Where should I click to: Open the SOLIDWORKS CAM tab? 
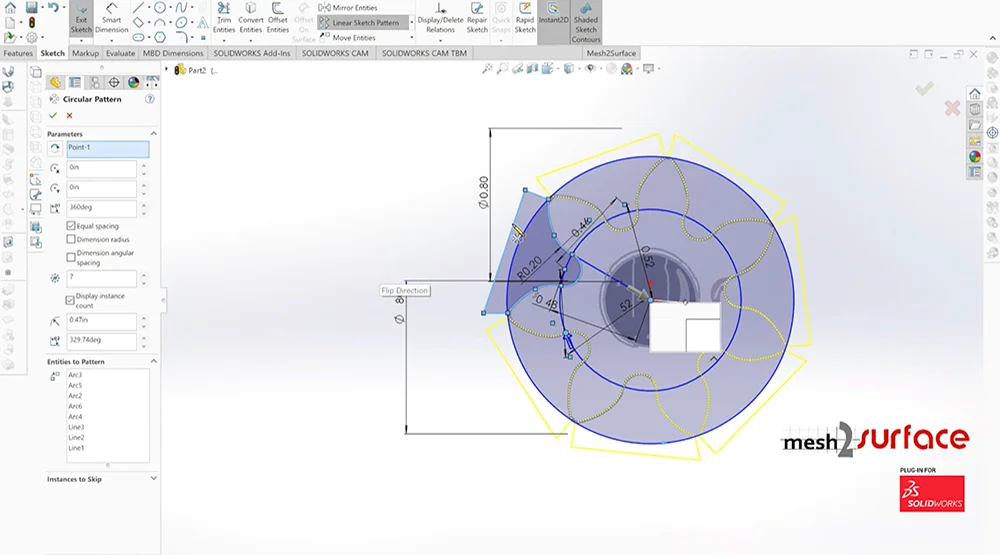[x=335, y=53]
